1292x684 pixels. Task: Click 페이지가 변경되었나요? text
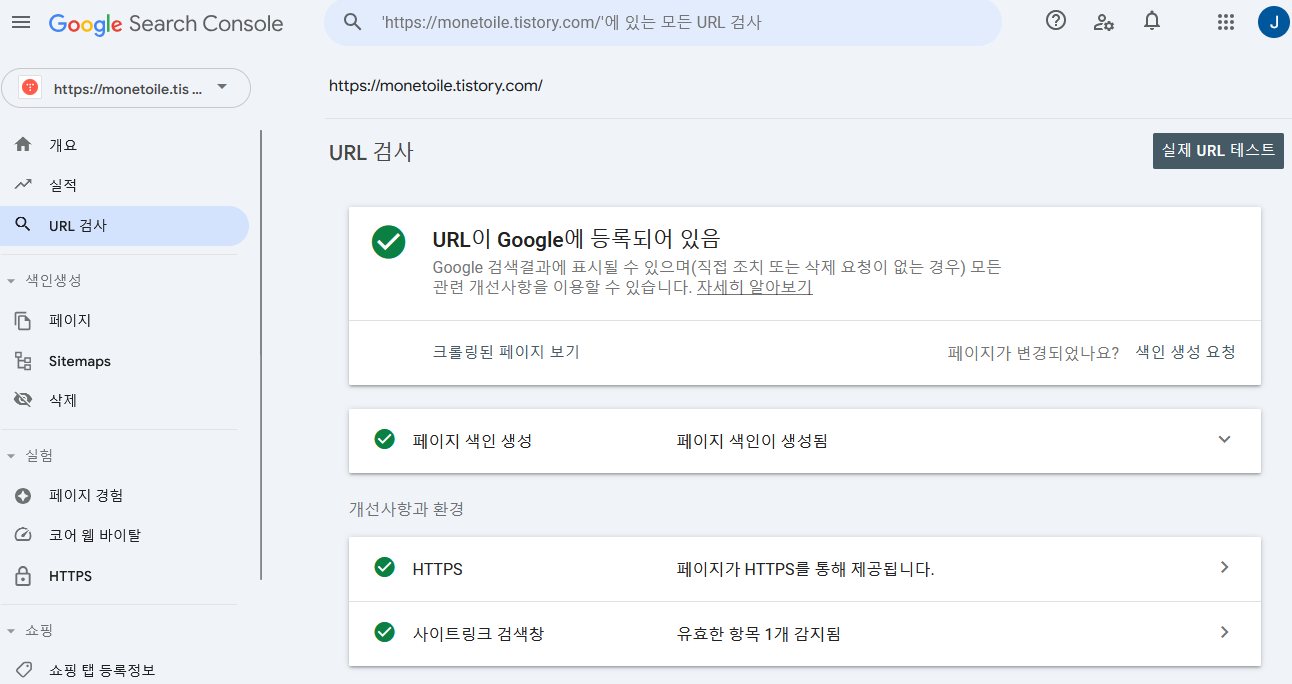tap(1033, 352)
